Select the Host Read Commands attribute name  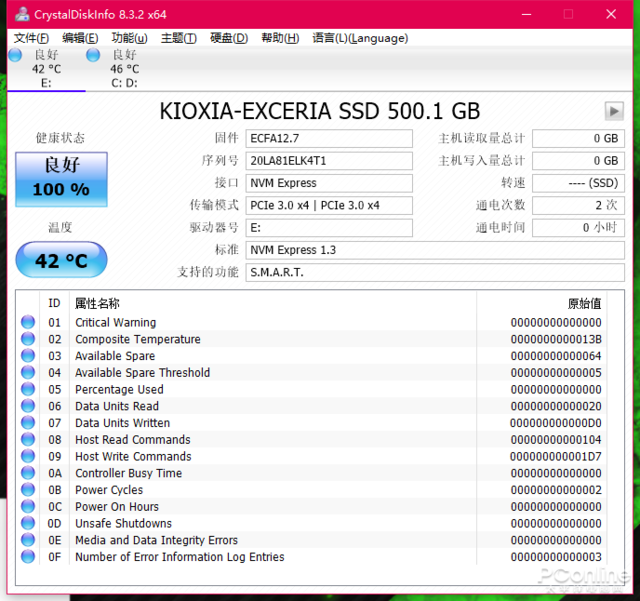tap(133, 440)
